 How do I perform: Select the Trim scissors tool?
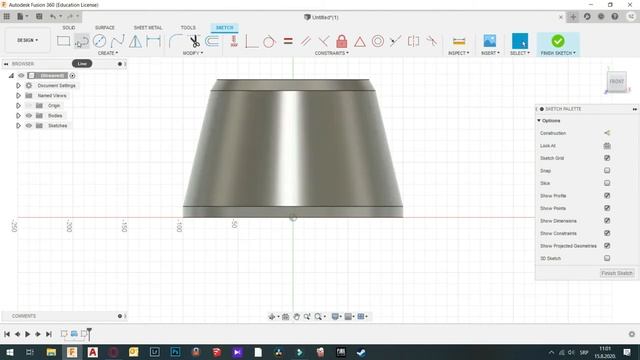(194, 41)
